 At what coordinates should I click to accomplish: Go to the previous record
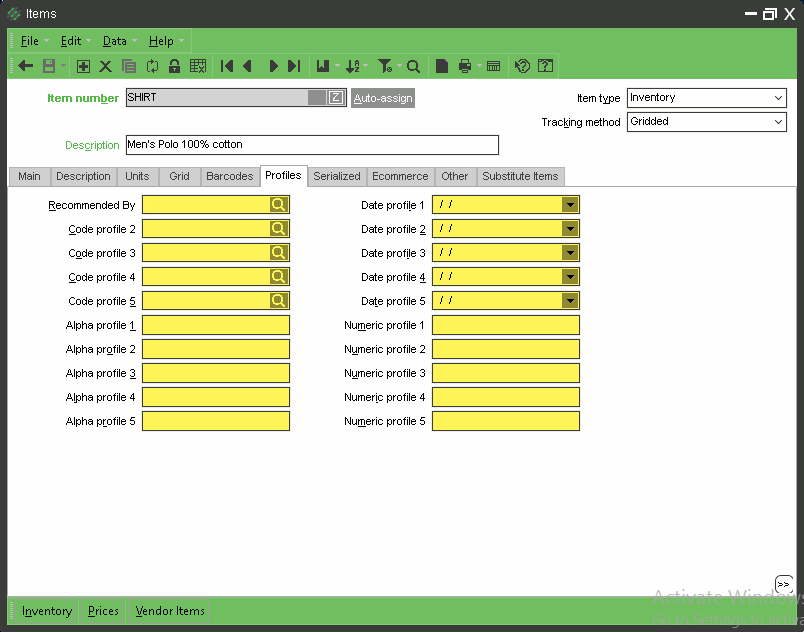248,66
